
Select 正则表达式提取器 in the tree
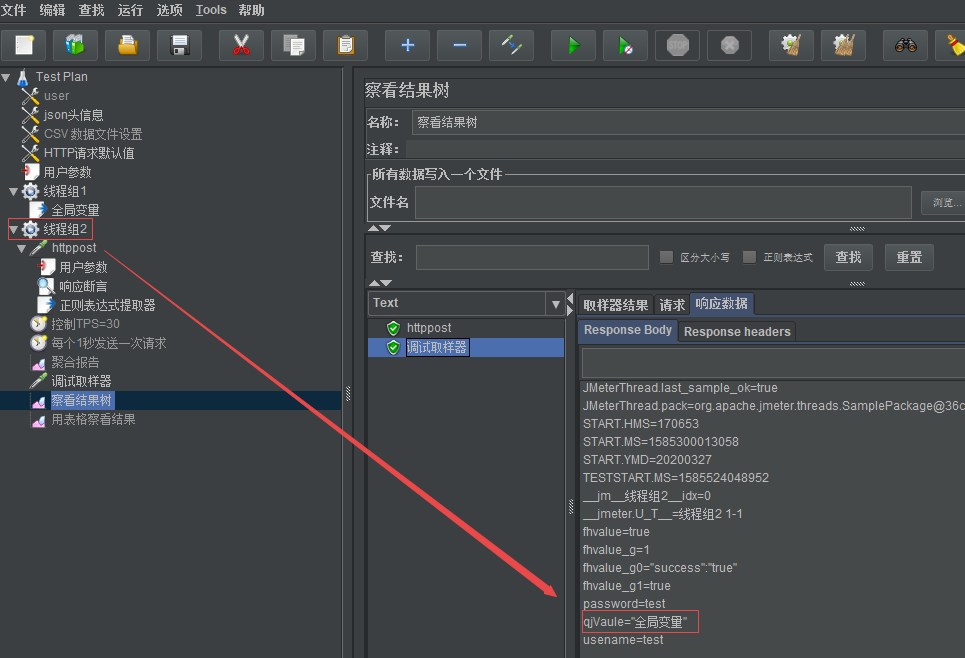(107, 305)
